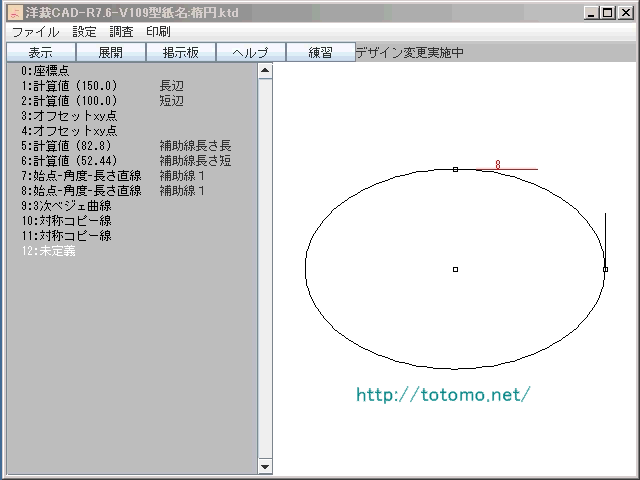This screenshot has height=480, width=640.
Task: Open the 設定 menu
Action: click(x=84, y=32)
